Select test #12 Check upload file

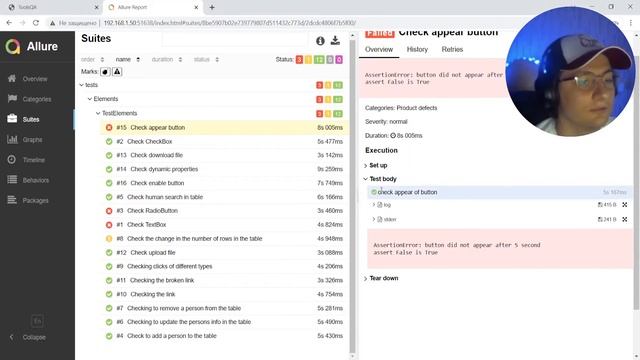click(x=224, y=253)
